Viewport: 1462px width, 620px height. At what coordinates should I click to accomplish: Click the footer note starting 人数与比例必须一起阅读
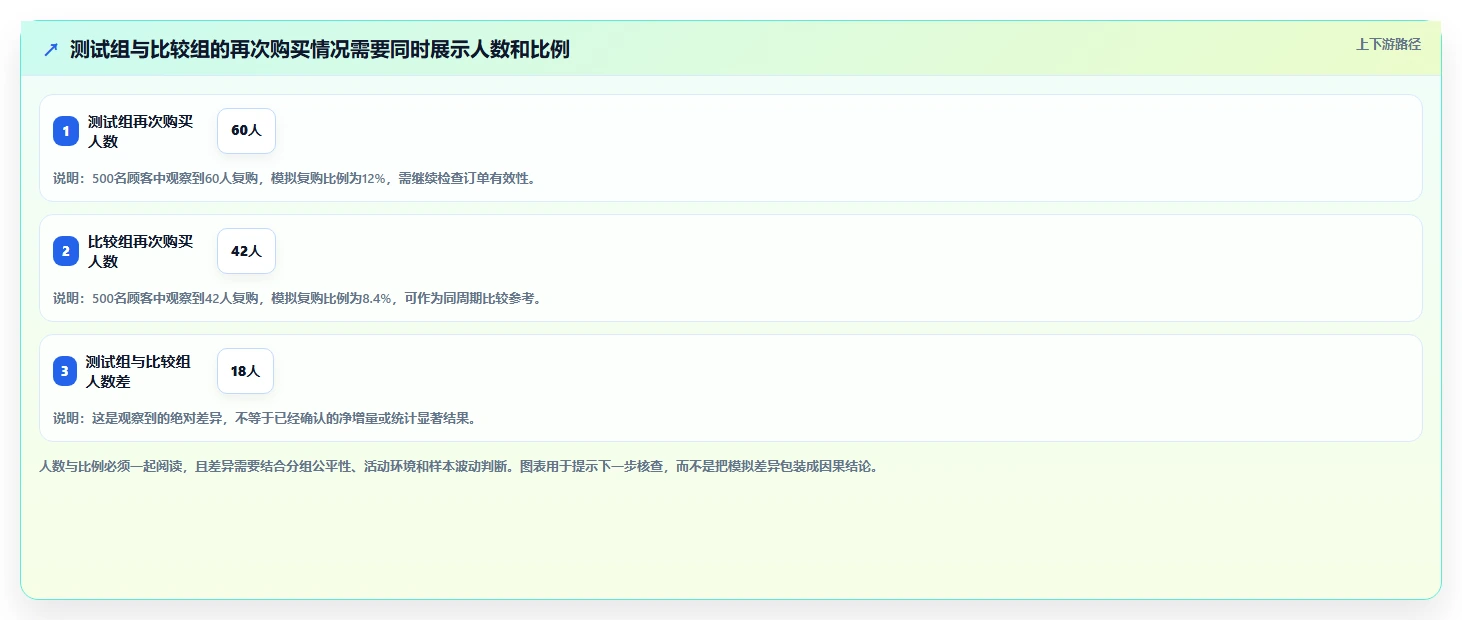(459, 466)
